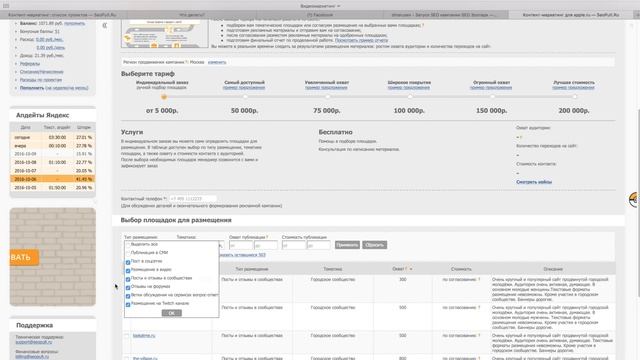Image resolution: width=640 pixels, height=360 pixels.
Task: Open the browser sidebar toggle icon
Action: click(x=6, y=6)
